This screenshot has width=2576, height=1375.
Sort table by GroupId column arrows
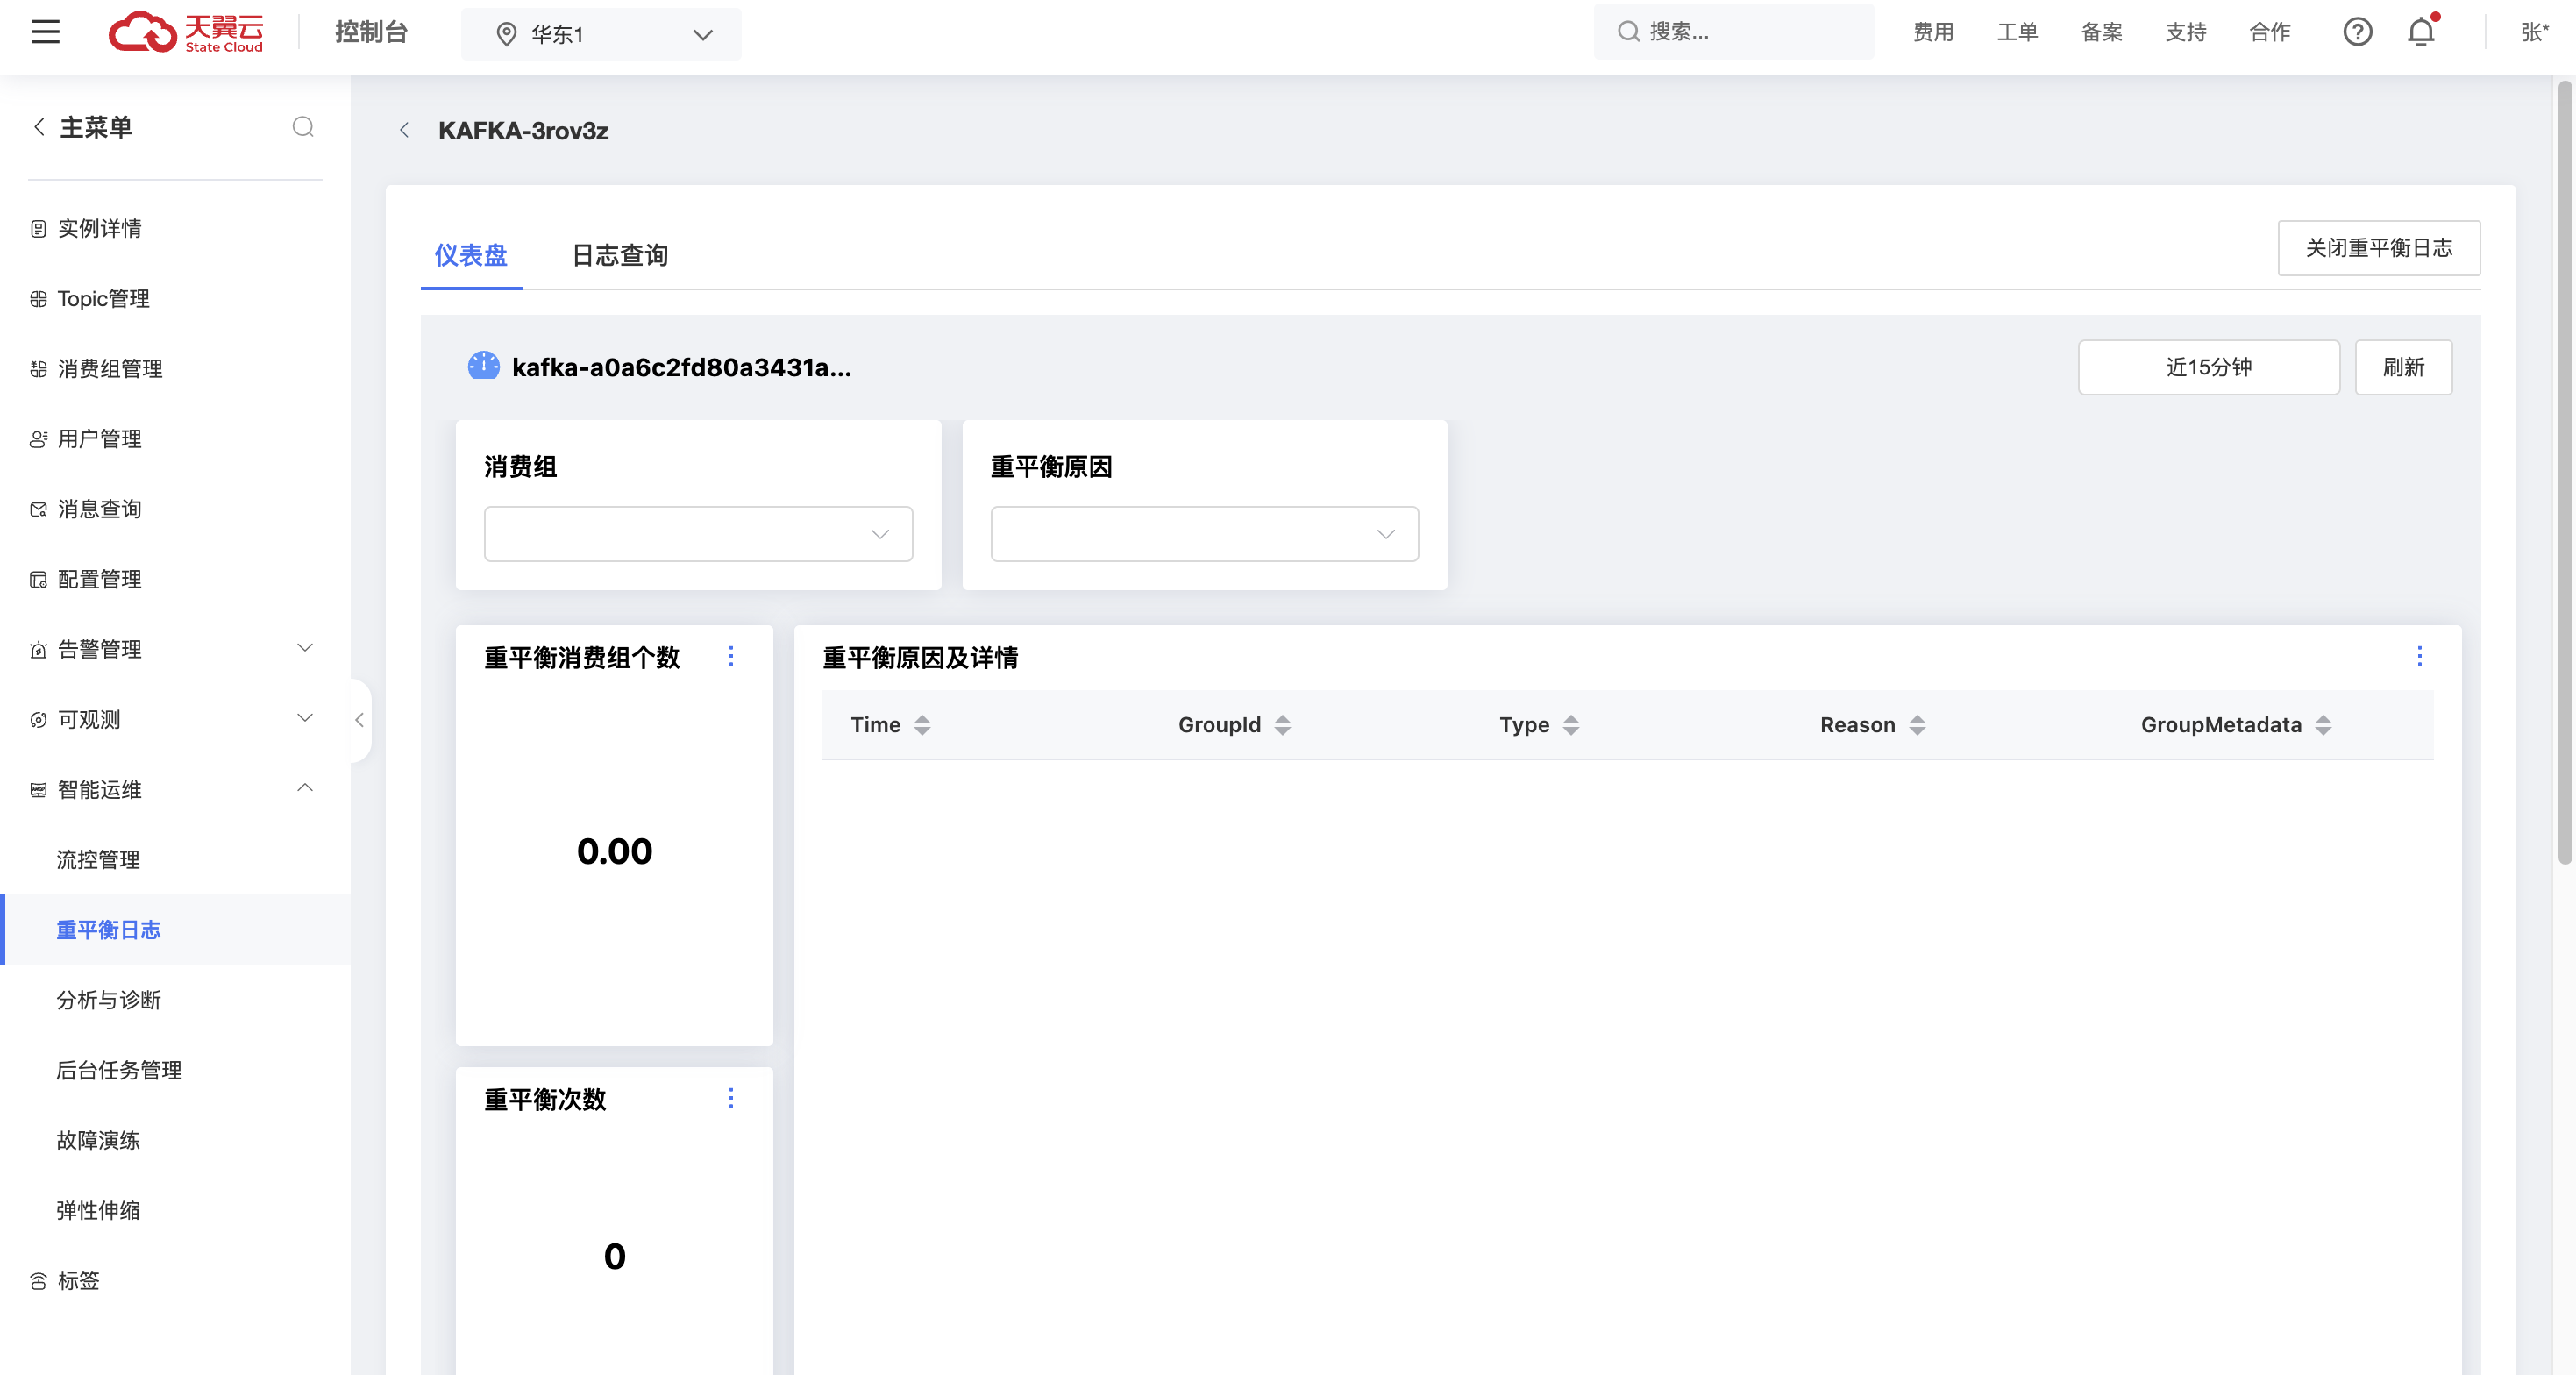click(x=1282, y=725)
